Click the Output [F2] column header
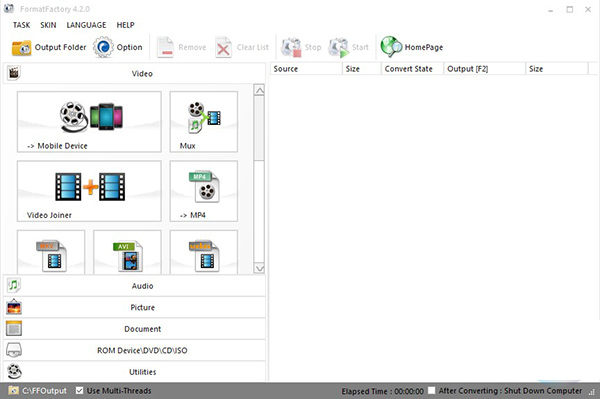 pos(485,69)
